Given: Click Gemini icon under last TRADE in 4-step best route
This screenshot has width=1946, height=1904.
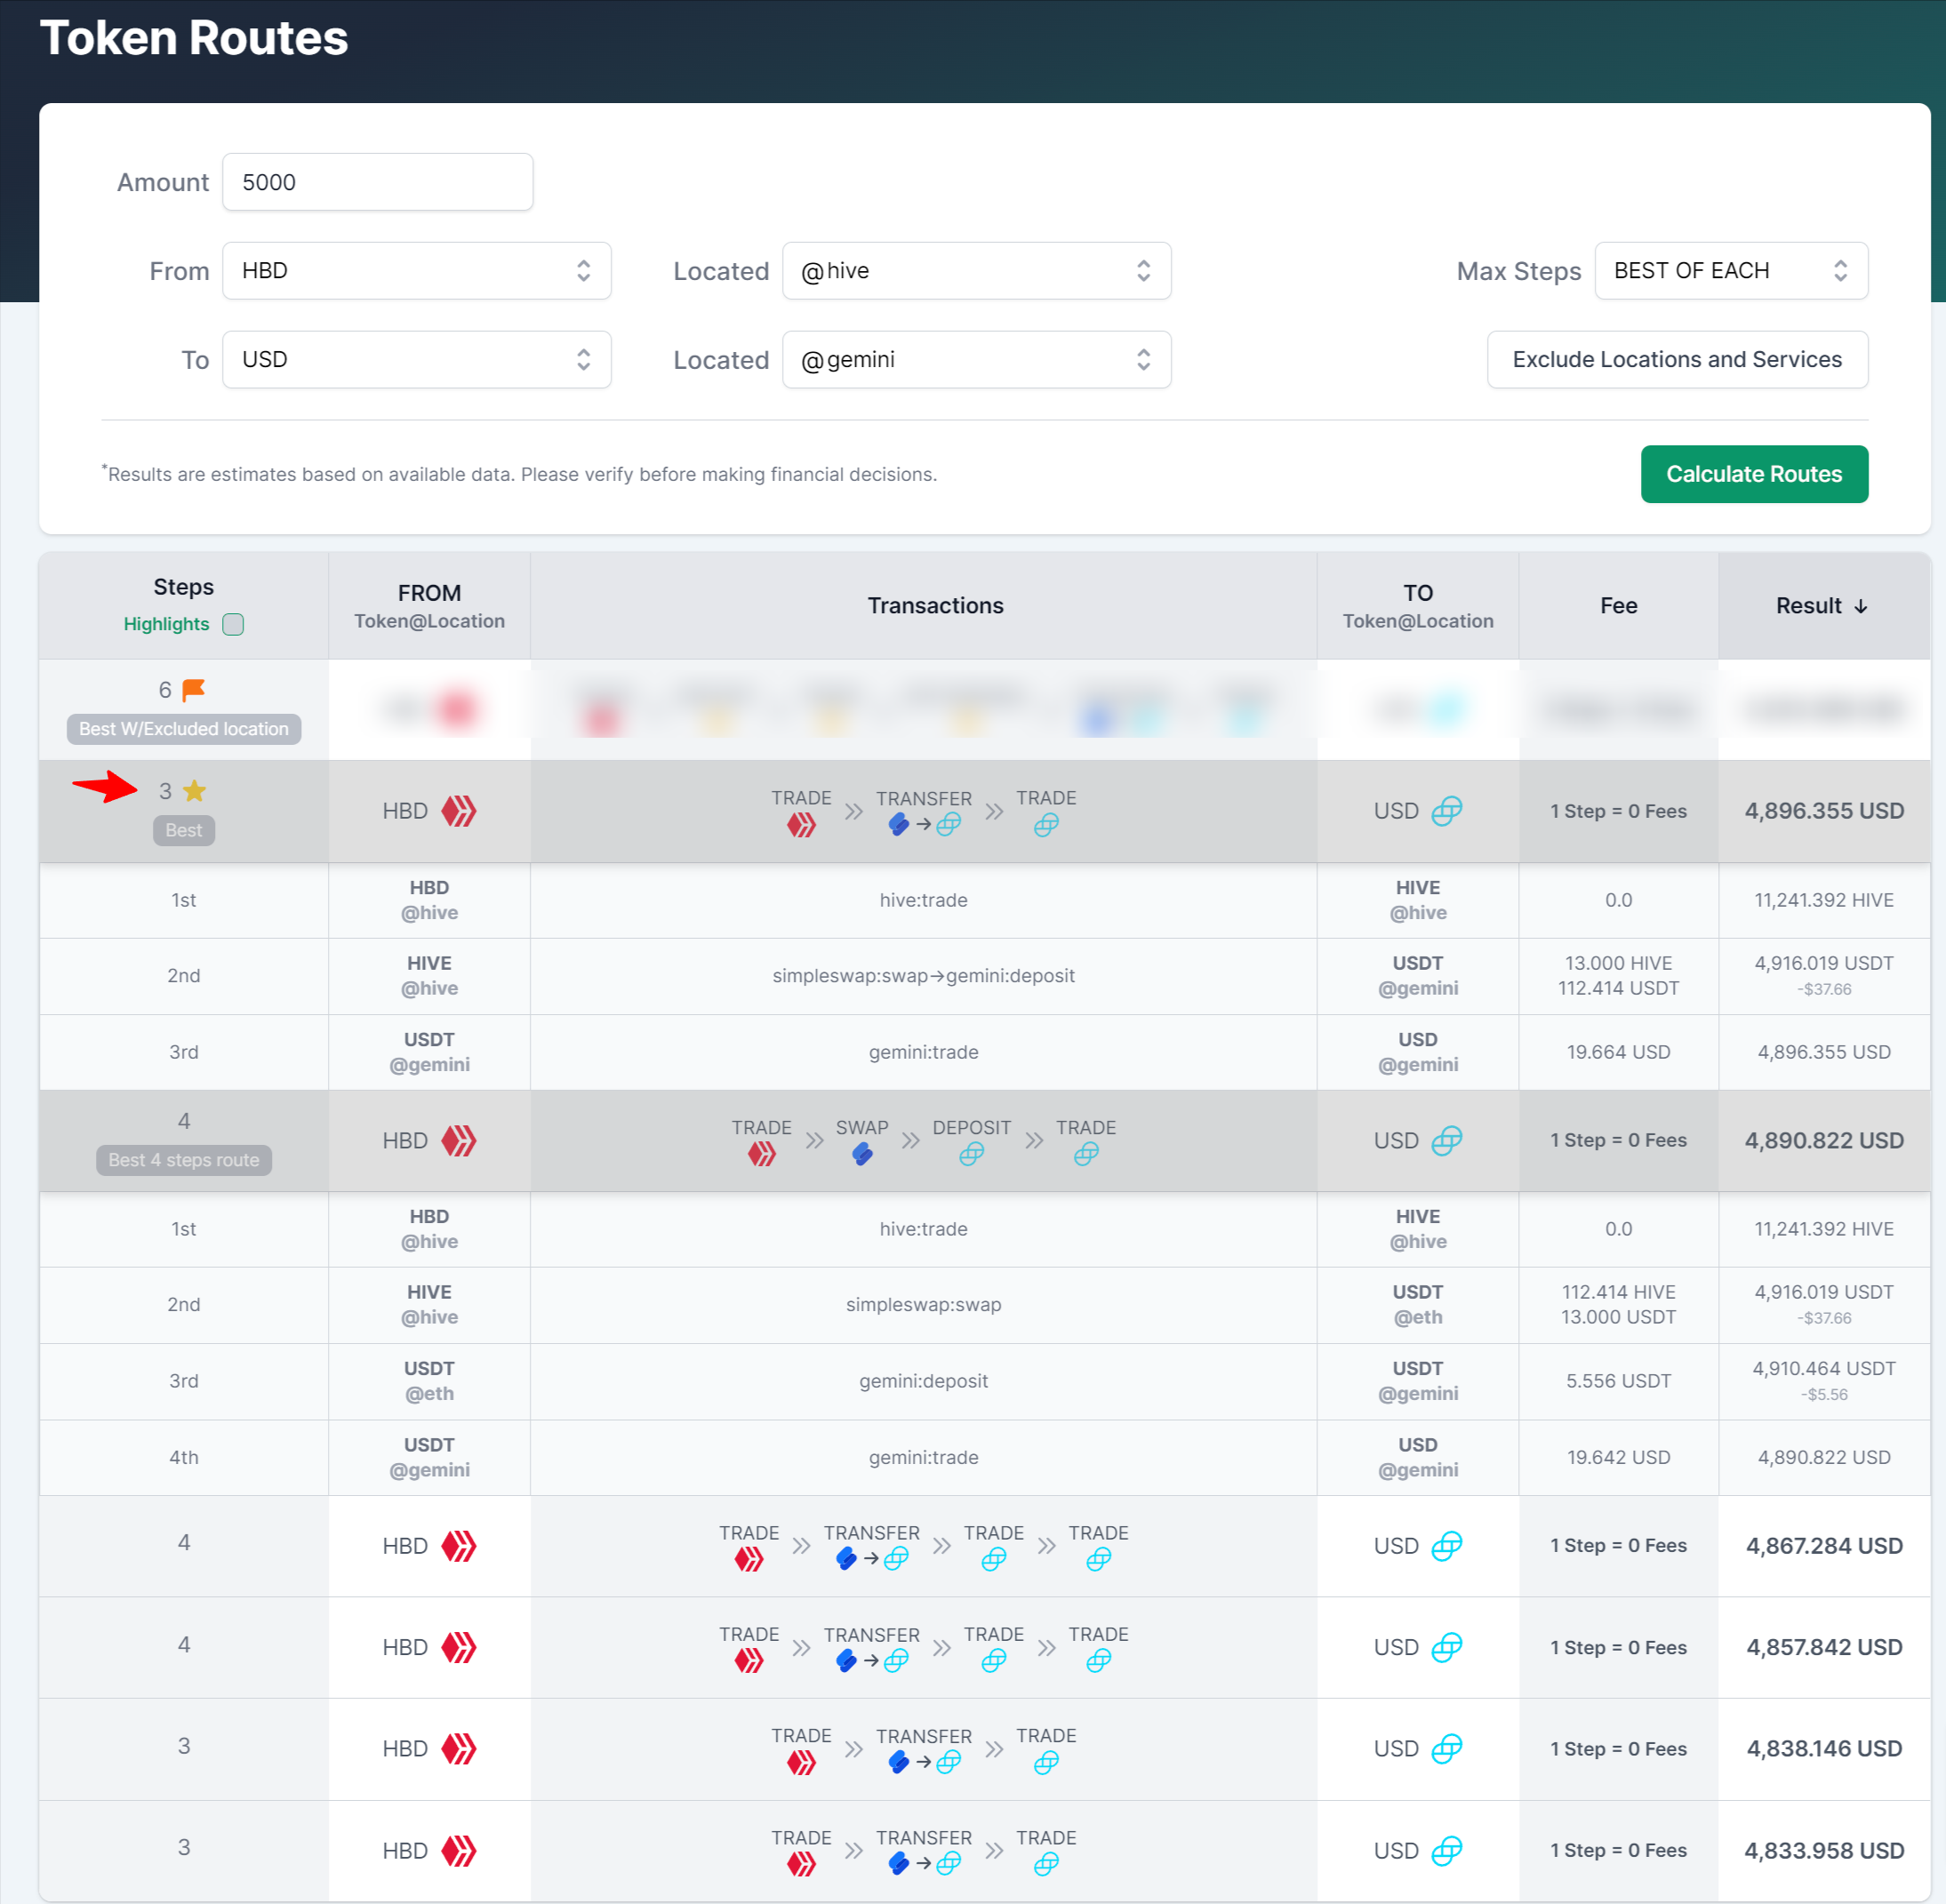Looking at the screenshot, I should pos(1086,1155).
